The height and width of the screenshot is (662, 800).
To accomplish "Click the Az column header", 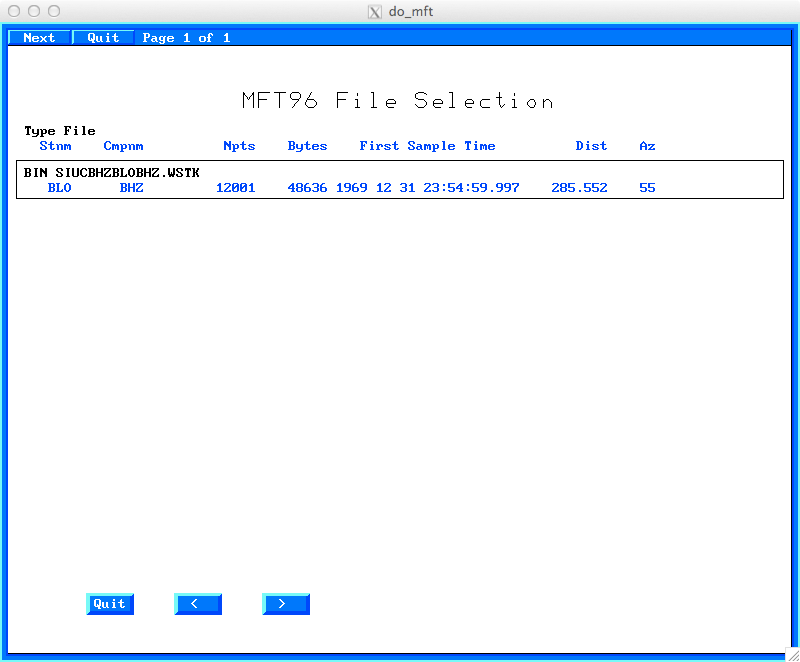I will 647,146.
